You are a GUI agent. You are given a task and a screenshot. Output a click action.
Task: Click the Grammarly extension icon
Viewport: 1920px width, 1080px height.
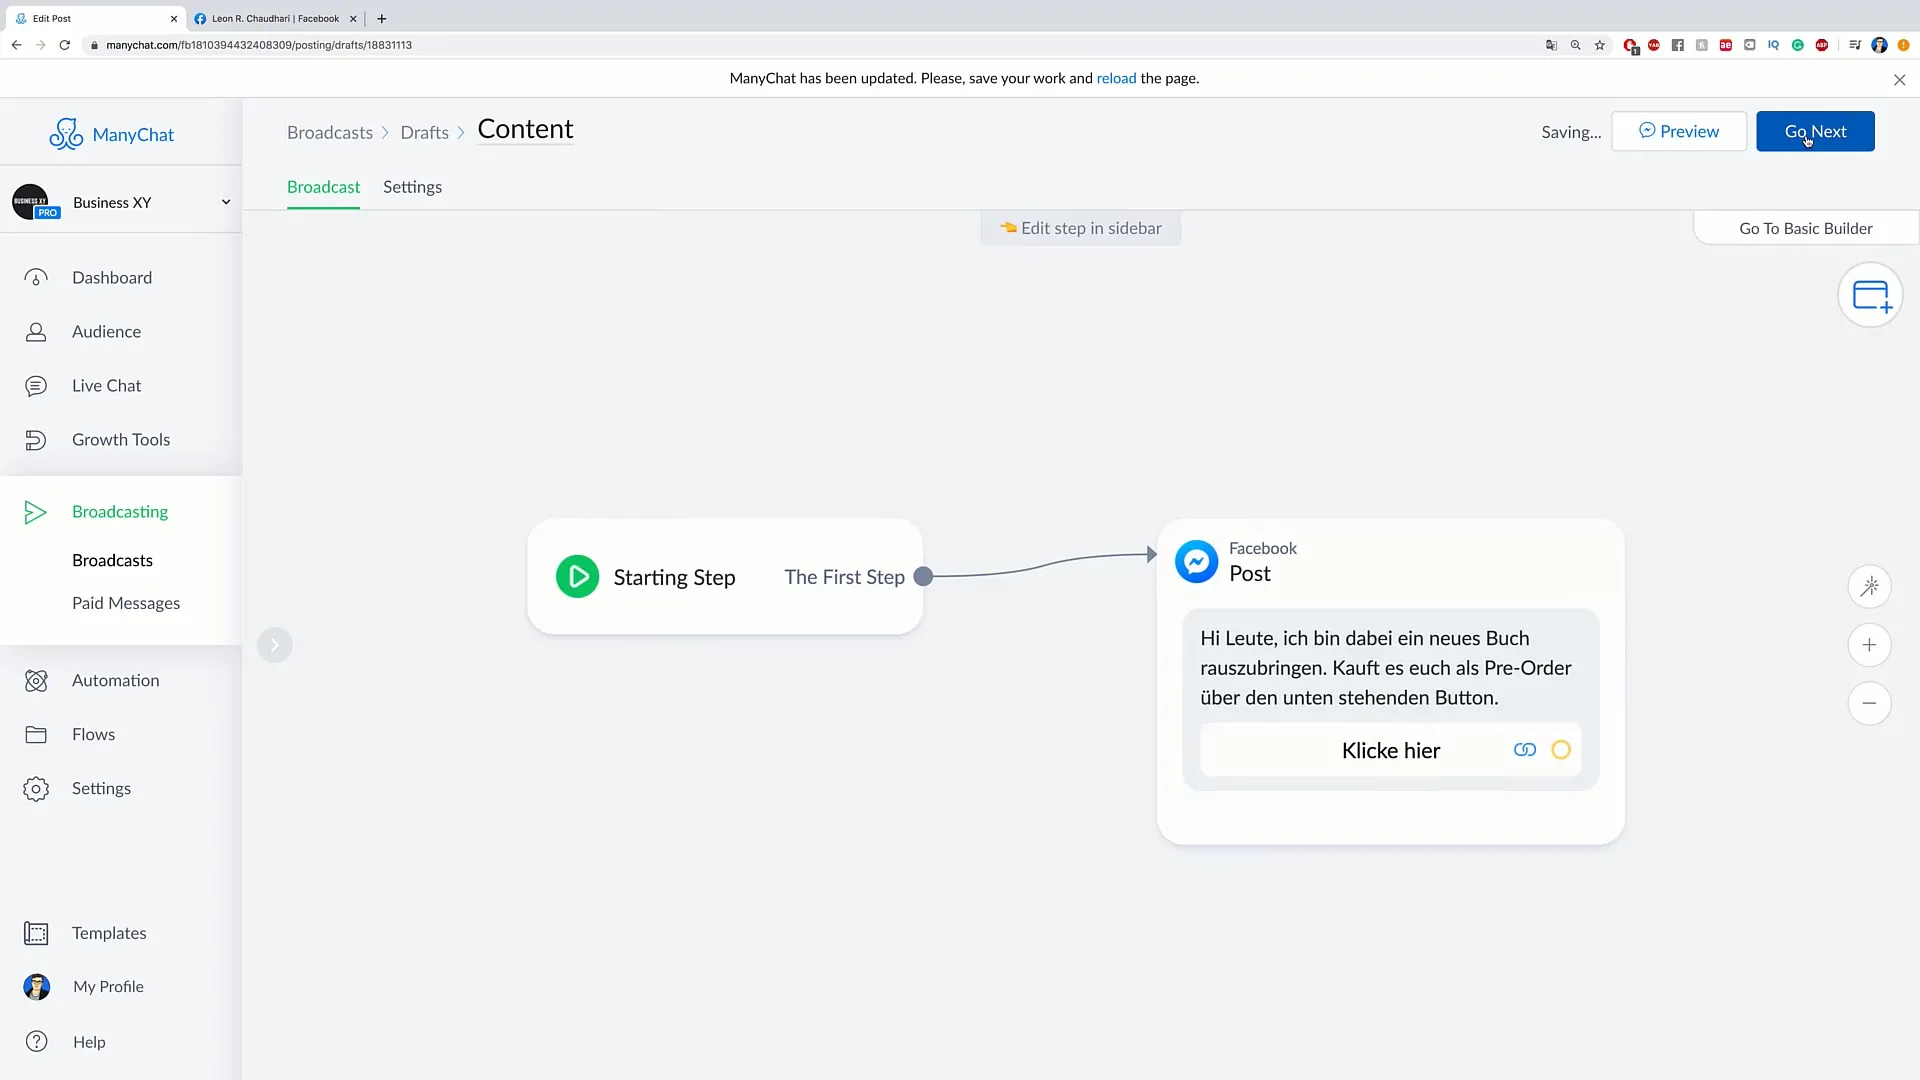(x=1797, y=45)
